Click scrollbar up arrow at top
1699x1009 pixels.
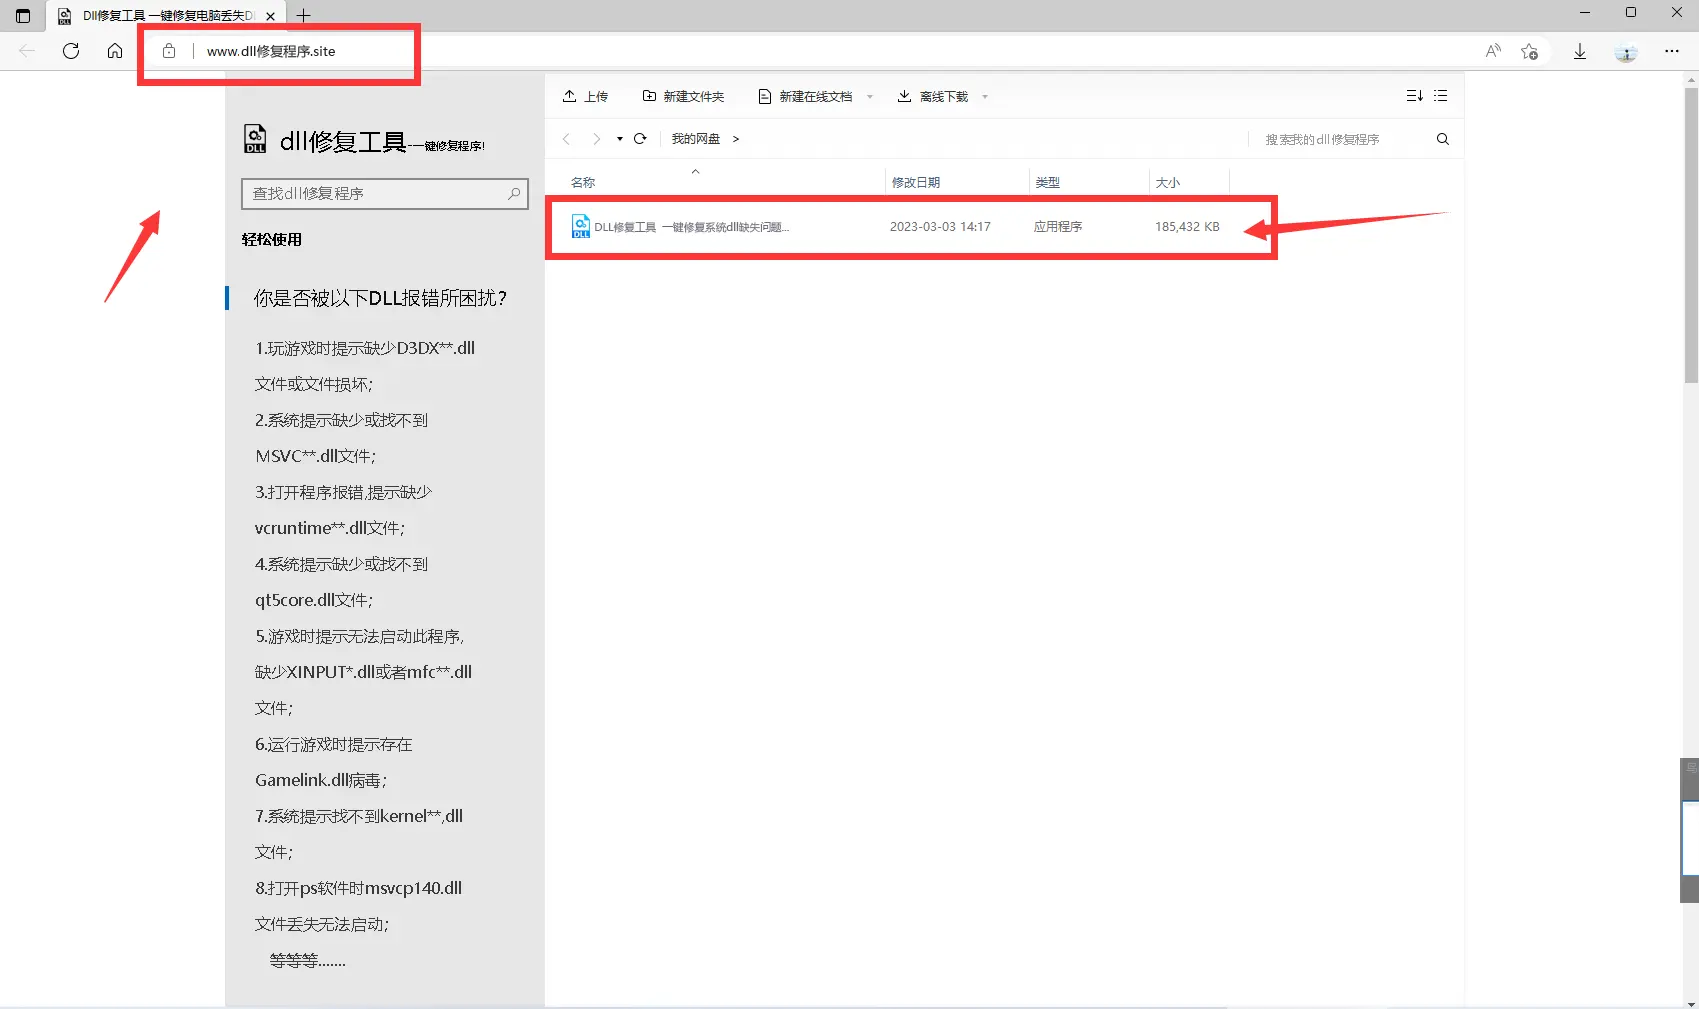point(1691,78)
